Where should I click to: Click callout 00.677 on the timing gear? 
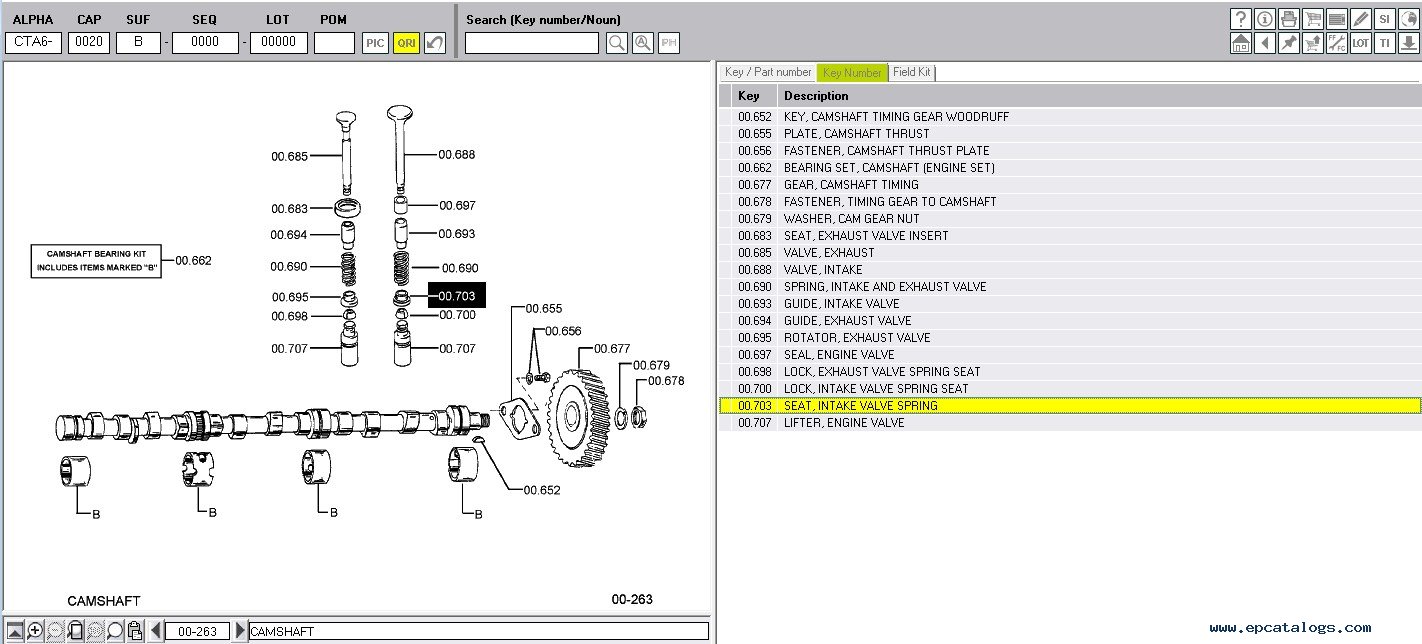click(x=612, y=349)
